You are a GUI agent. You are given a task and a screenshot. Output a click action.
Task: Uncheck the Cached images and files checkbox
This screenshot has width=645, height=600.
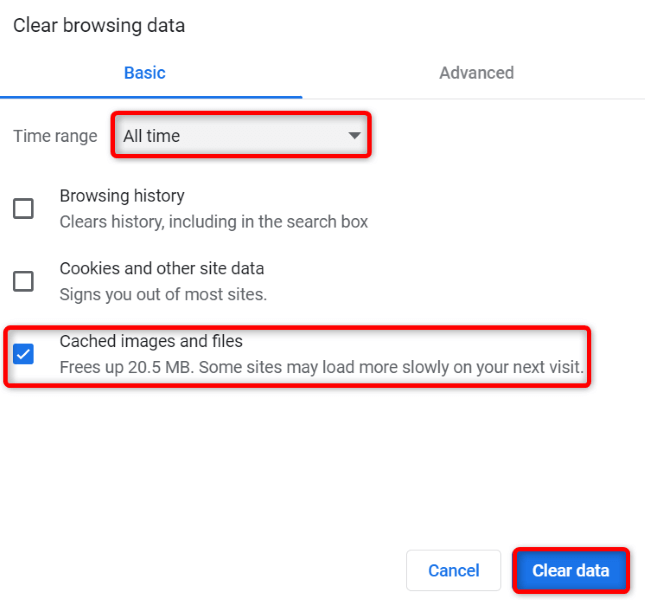[23, 354]
